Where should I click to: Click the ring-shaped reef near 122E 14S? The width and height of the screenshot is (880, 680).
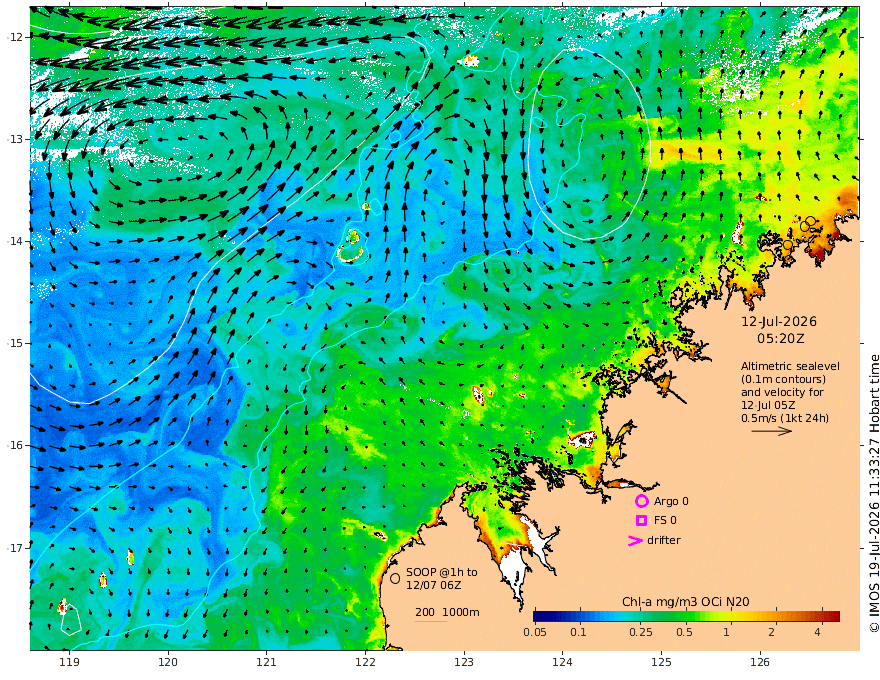click(351, 255)
